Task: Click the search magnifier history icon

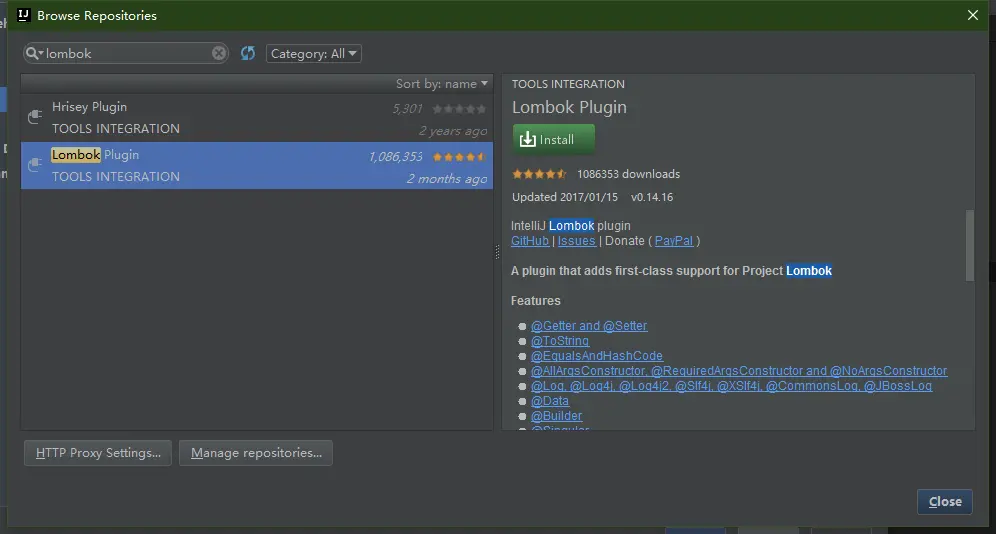Action: point(34,53)
